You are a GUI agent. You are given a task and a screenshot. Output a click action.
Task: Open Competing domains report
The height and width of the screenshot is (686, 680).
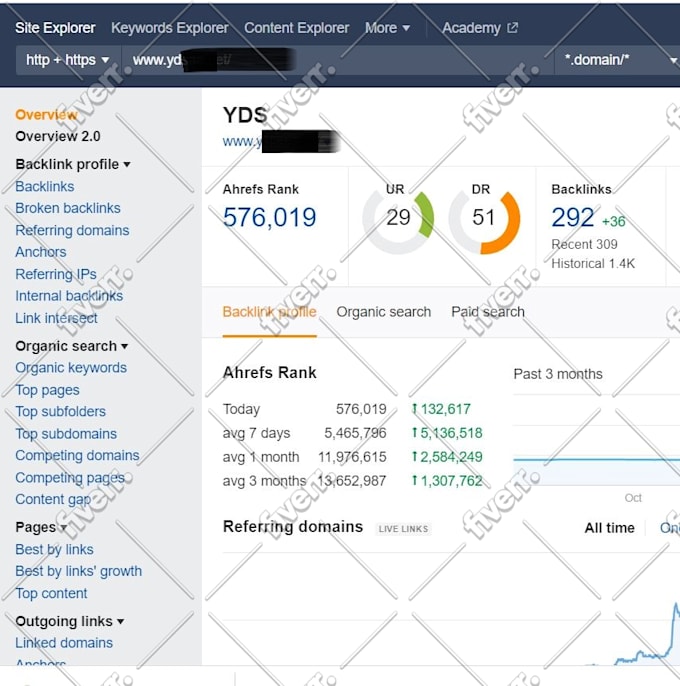click(77, 455)
